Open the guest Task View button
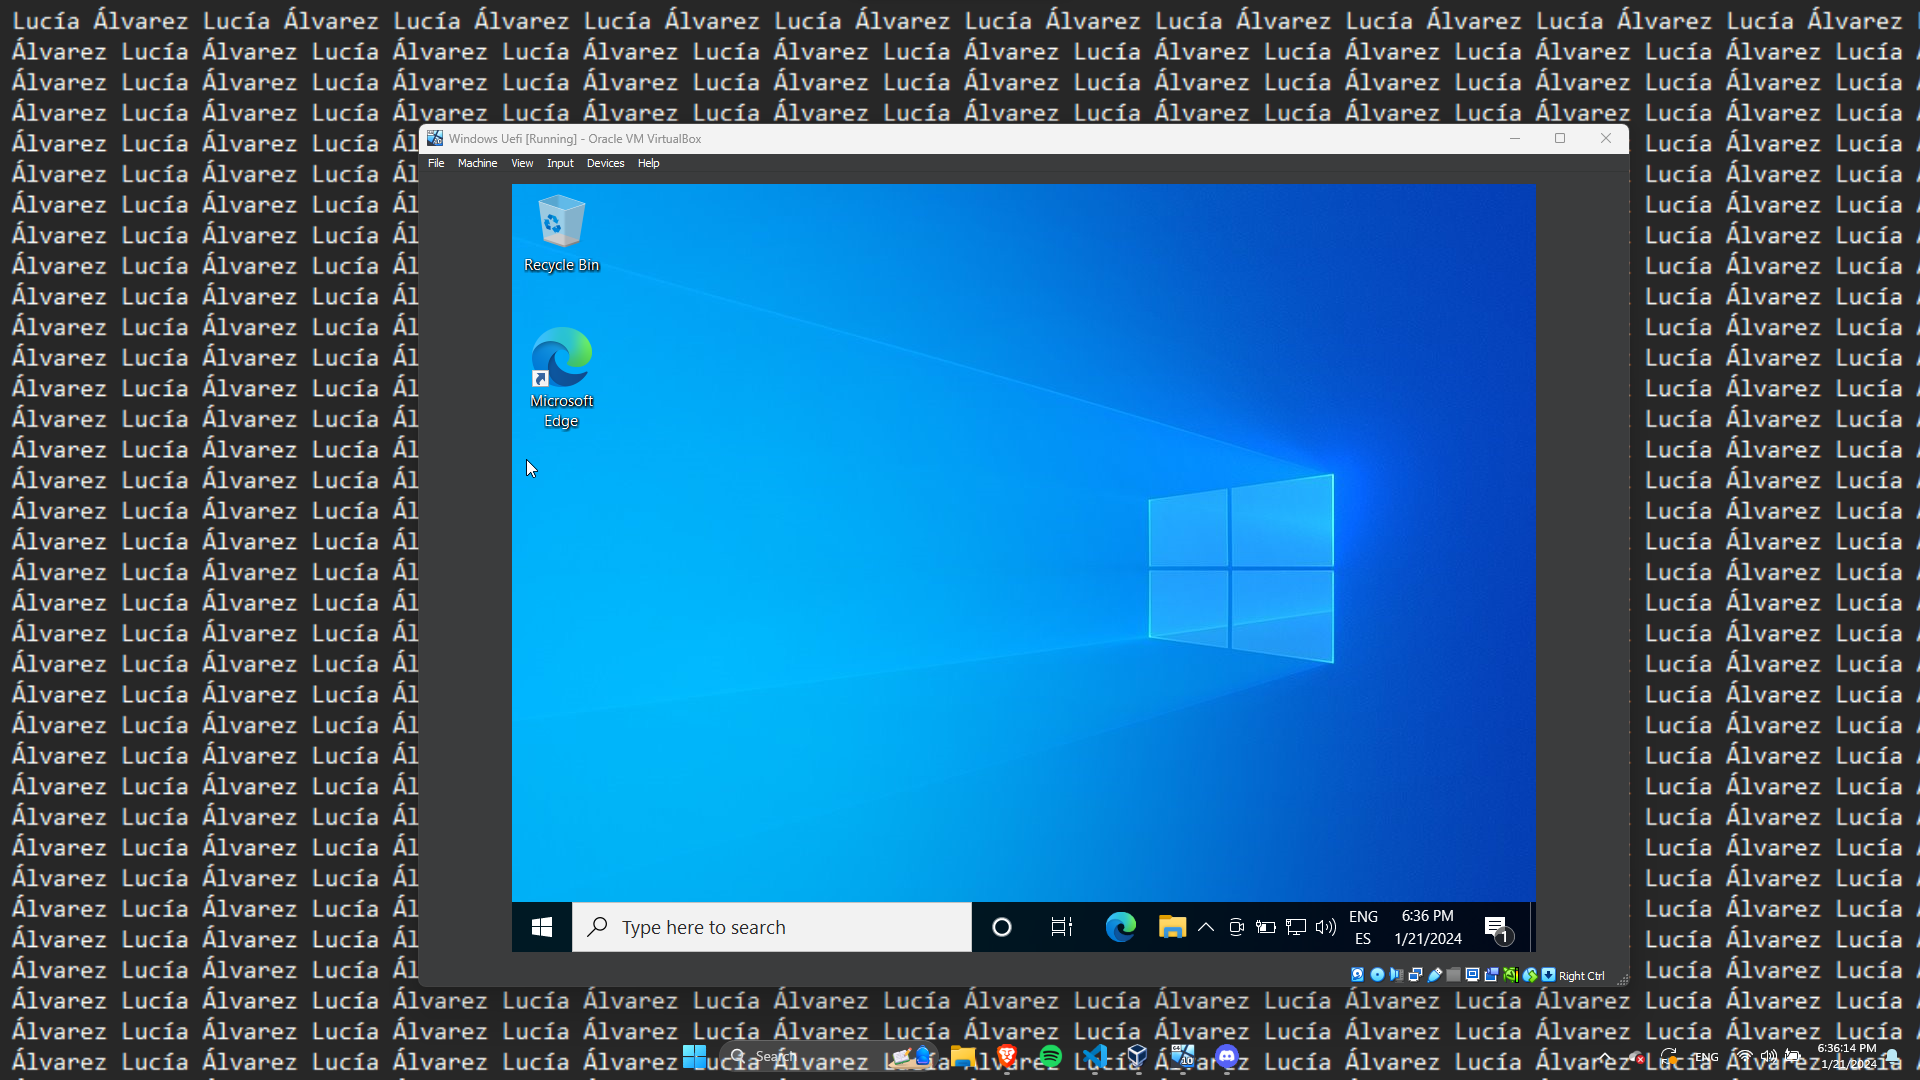The width and height of the screenshot is (1920, 1080). coord(1061,927)
